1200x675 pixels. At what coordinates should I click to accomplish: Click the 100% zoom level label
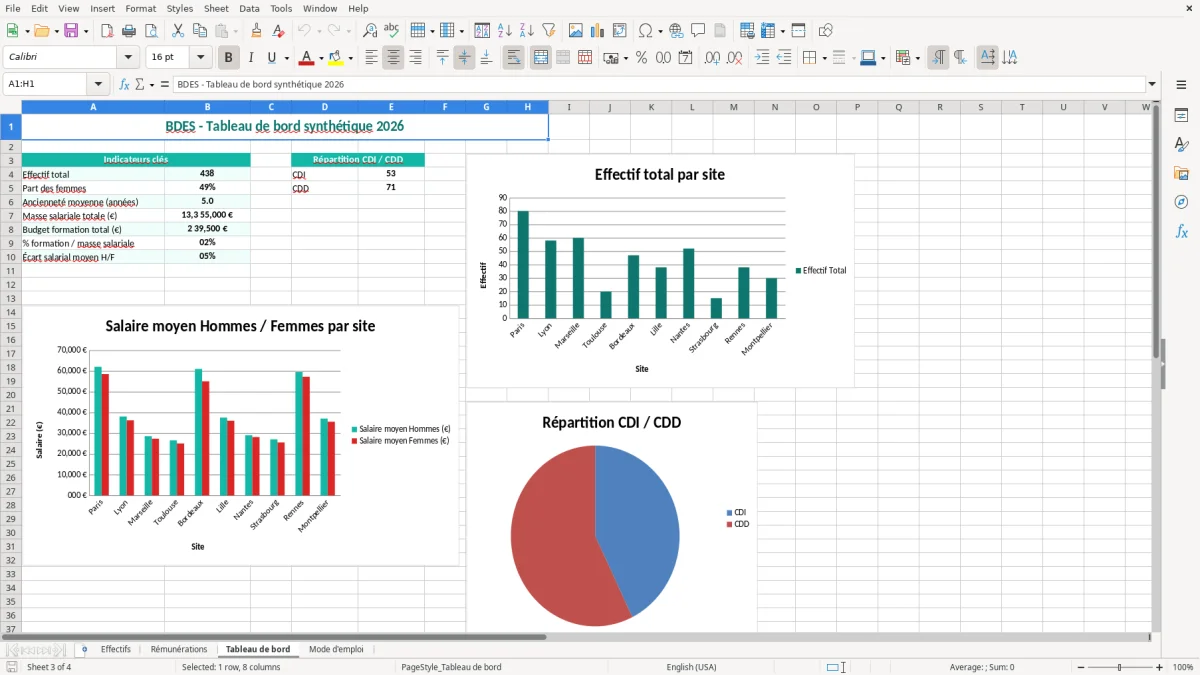coord(1183,667)
